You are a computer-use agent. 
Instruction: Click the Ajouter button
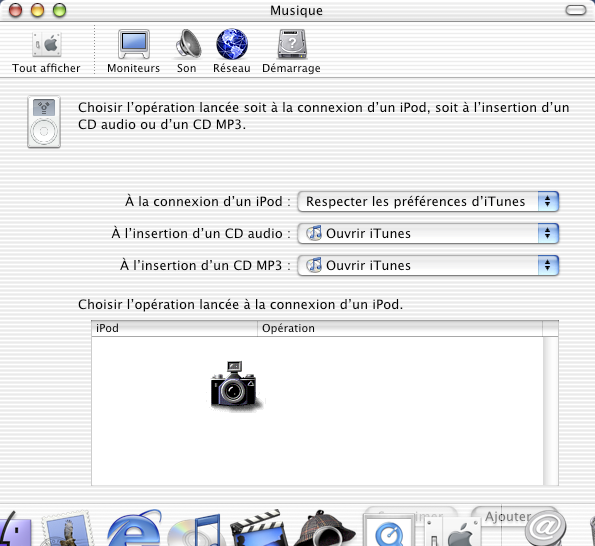(x=508, y=516)
